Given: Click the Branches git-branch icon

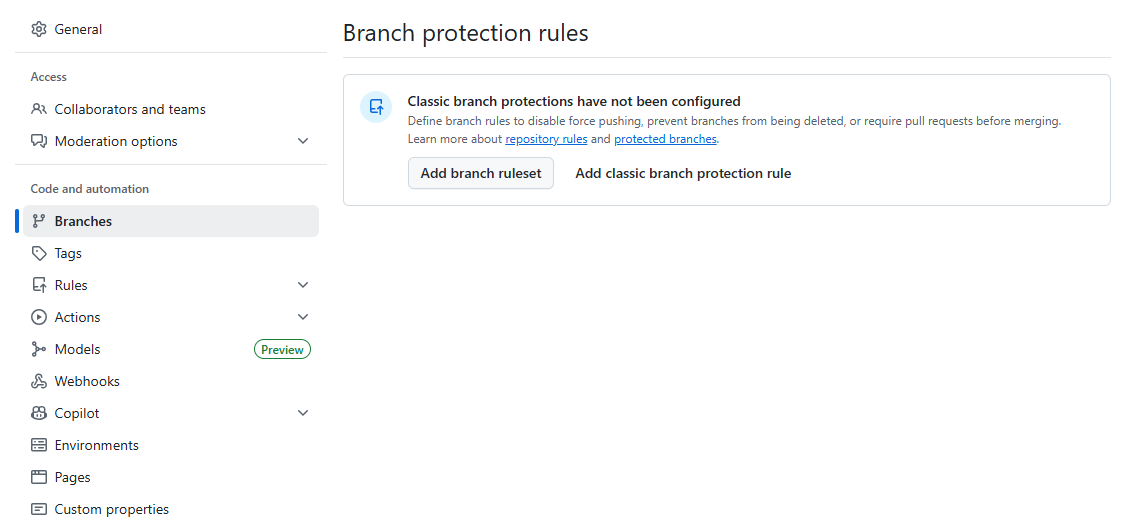Looking at the screenshot, I should pyautogui.click(x=39, y=221).
